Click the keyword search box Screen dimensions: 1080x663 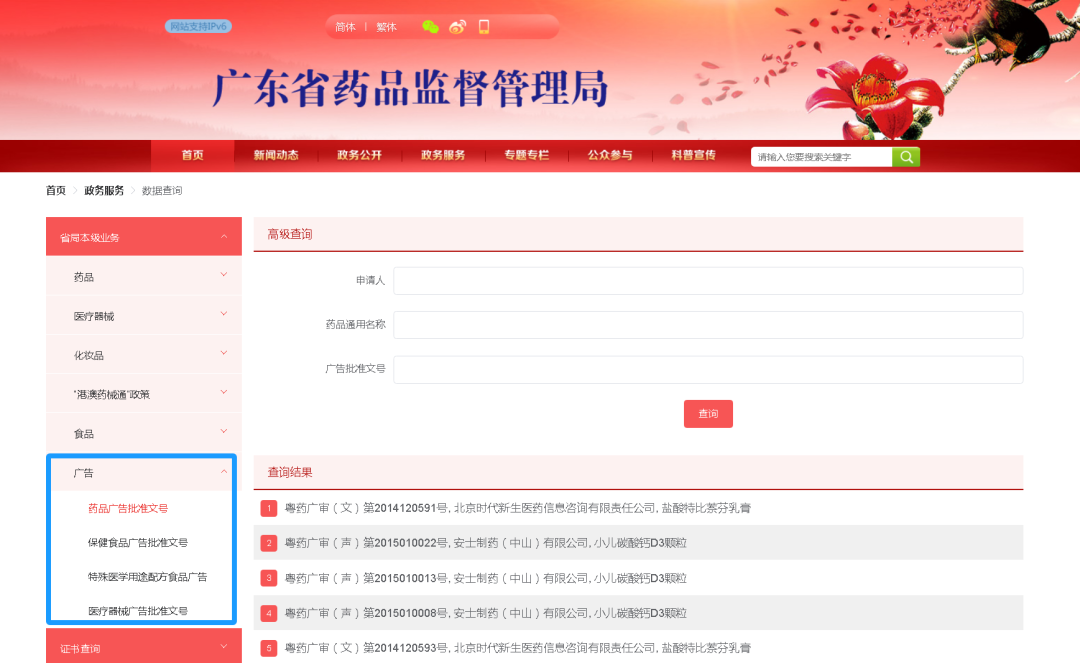coord(820,157)
